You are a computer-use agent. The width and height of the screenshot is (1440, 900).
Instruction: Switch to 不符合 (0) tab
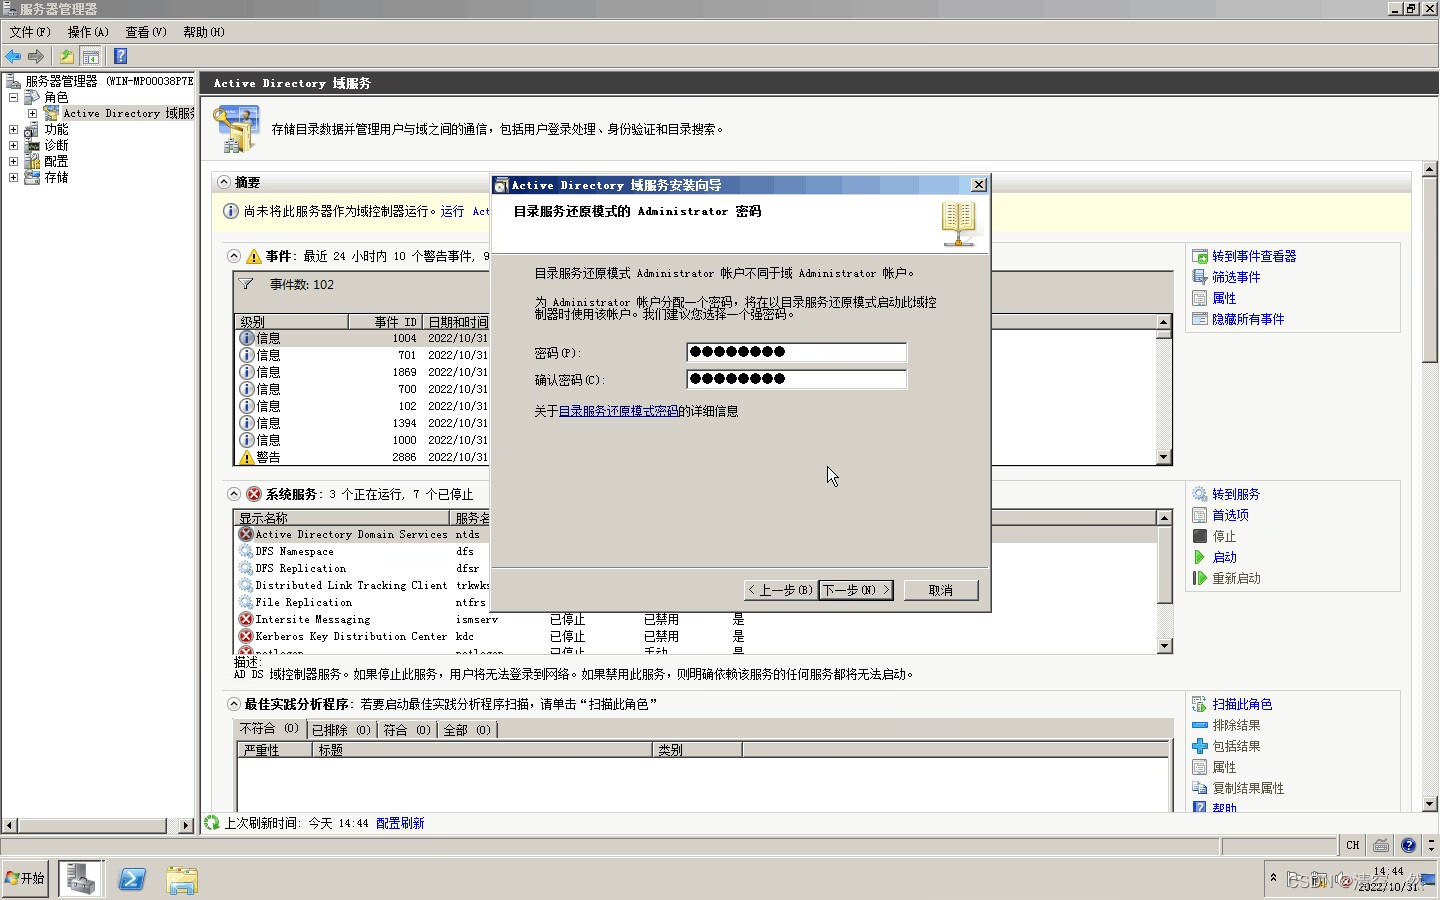269,729
